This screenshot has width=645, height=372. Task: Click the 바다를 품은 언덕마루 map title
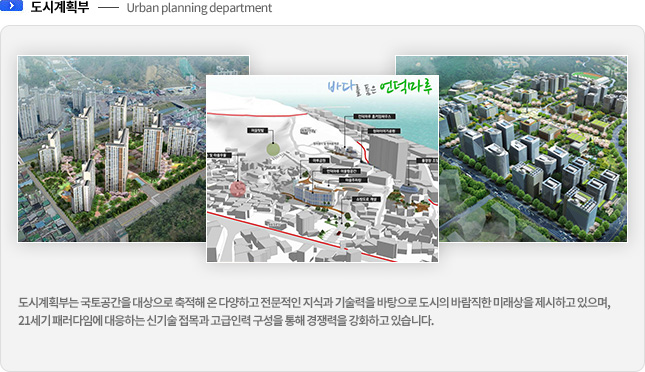[380, 87]
